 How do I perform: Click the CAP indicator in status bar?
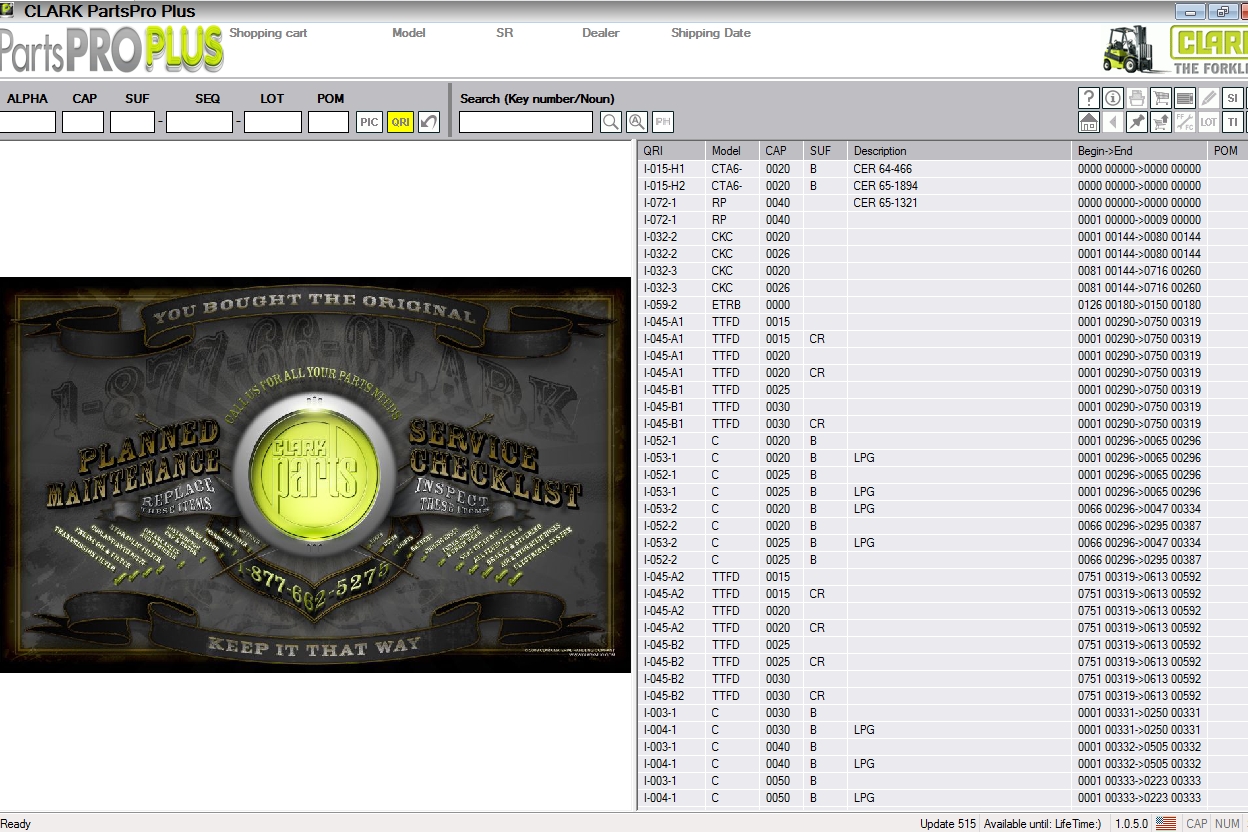coord(1196,824)
